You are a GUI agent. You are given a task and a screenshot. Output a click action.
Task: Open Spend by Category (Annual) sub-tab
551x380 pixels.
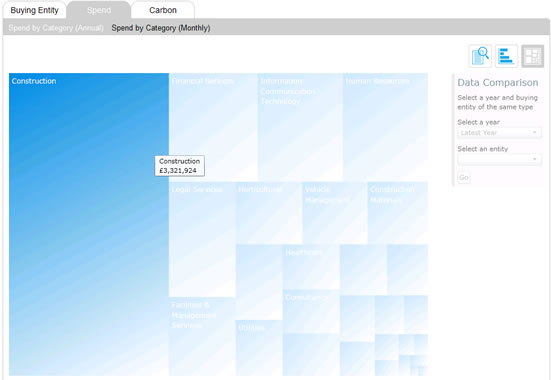pos(56,28)
